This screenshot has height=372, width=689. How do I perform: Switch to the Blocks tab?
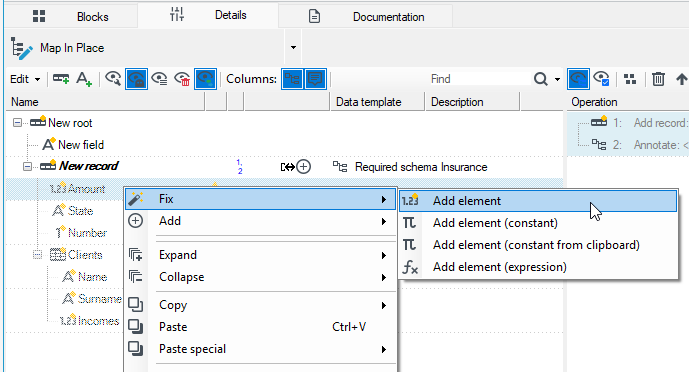click(71, 17)
